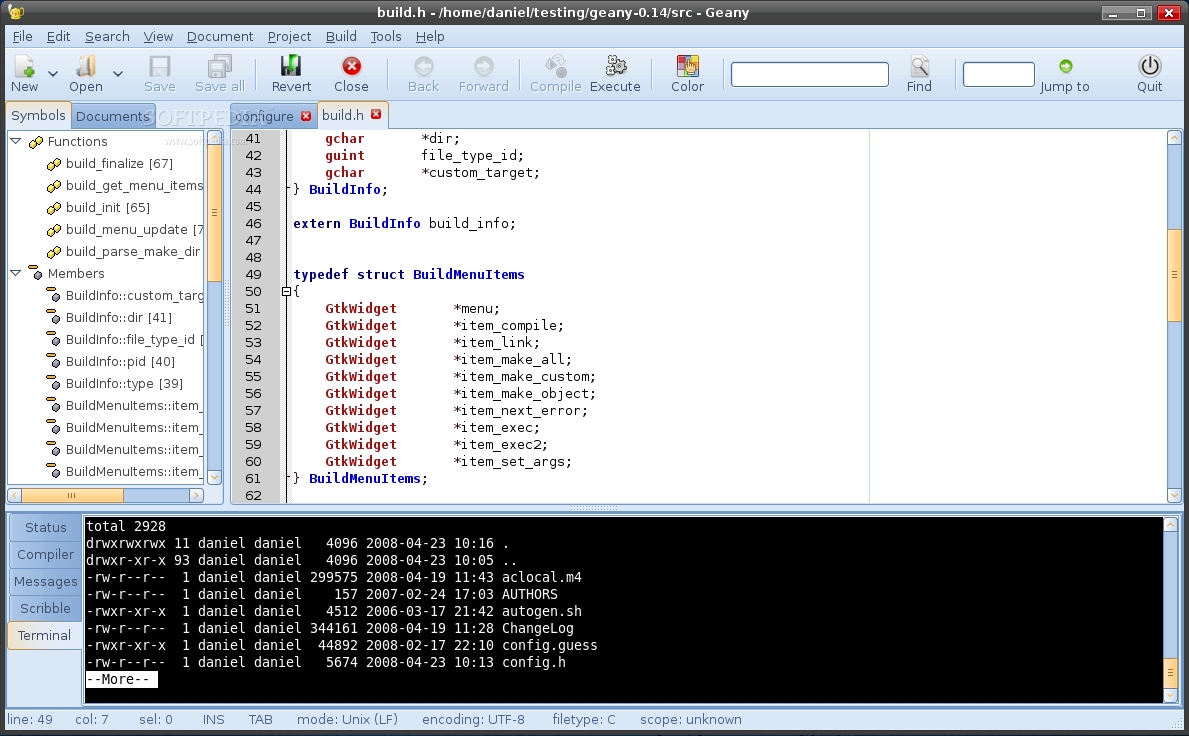The width and height of the screenshot is (1189, 736).
Task: Collapse the Members tree node
Action: click(x=15, y=273)
